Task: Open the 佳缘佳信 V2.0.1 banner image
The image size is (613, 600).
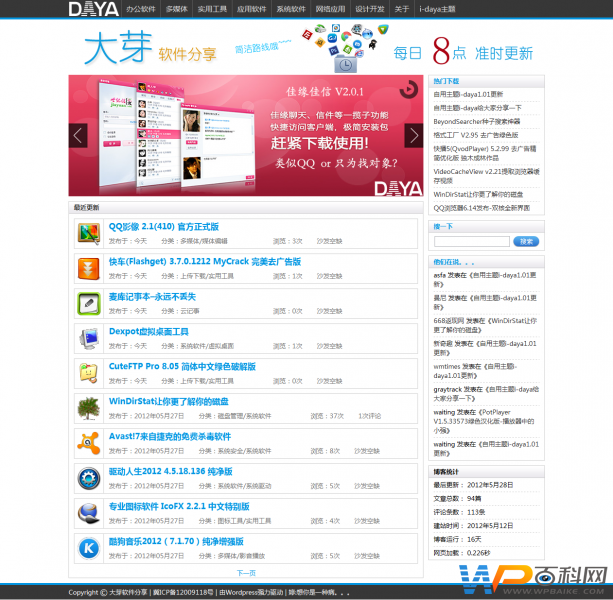Action: pyautogui.click(x=246, y=136)
